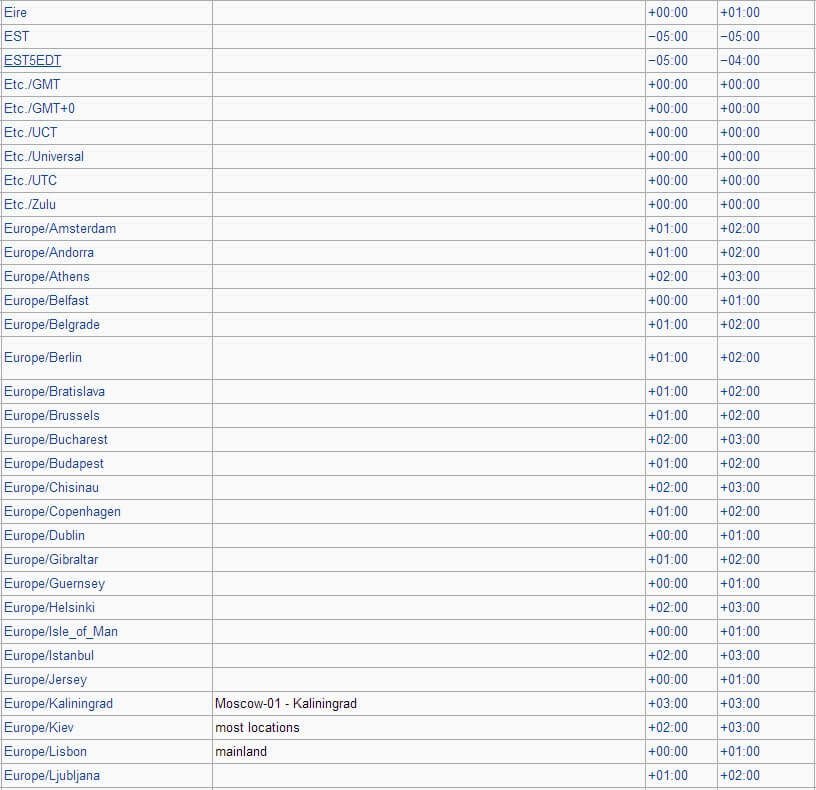
Task: Click the +03:00 standard offset in Europe/Kaliningrad row
Action: point(668,704)
